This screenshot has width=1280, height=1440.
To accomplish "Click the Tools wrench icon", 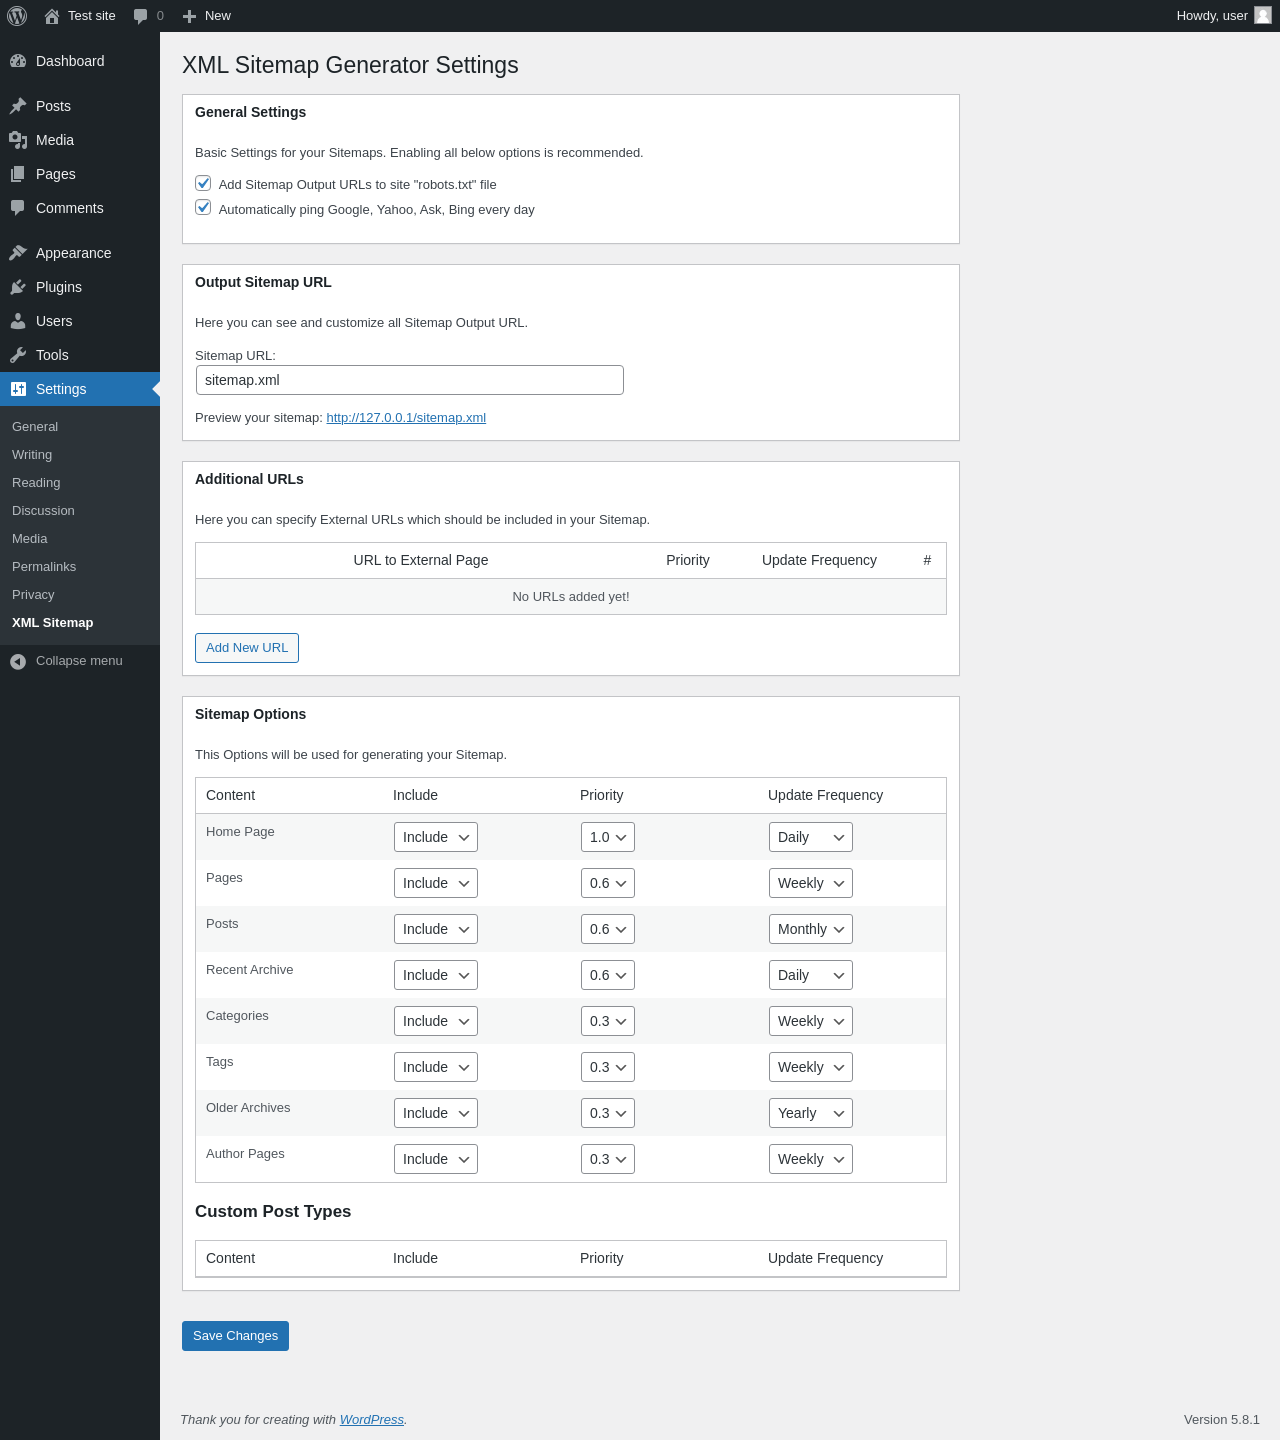I will tap(18, 355).
